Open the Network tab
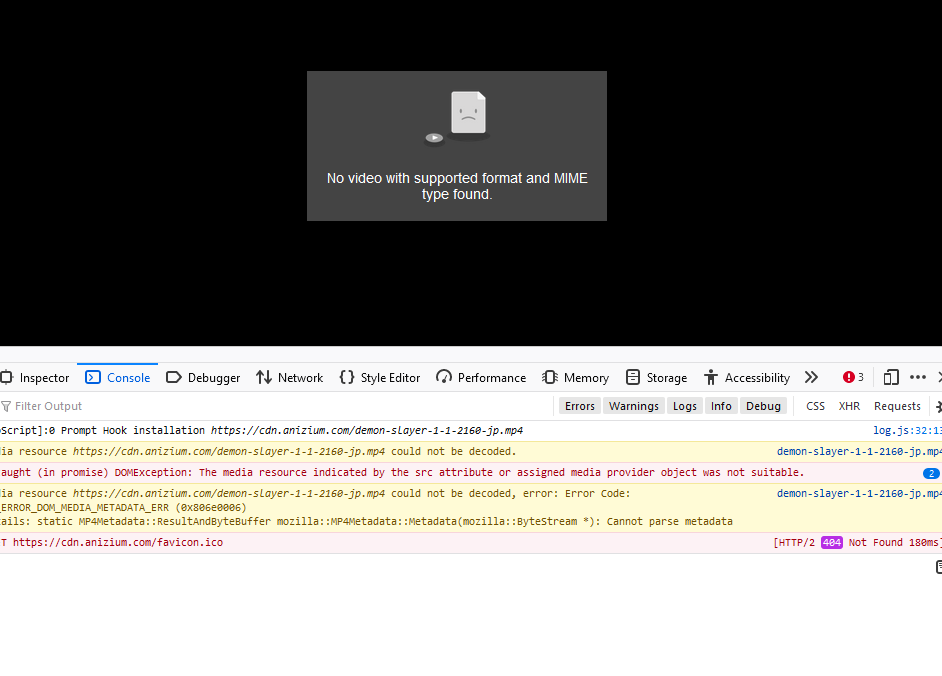Image resolution: width=942 pixels, height=676 pixels. [290, 377]
